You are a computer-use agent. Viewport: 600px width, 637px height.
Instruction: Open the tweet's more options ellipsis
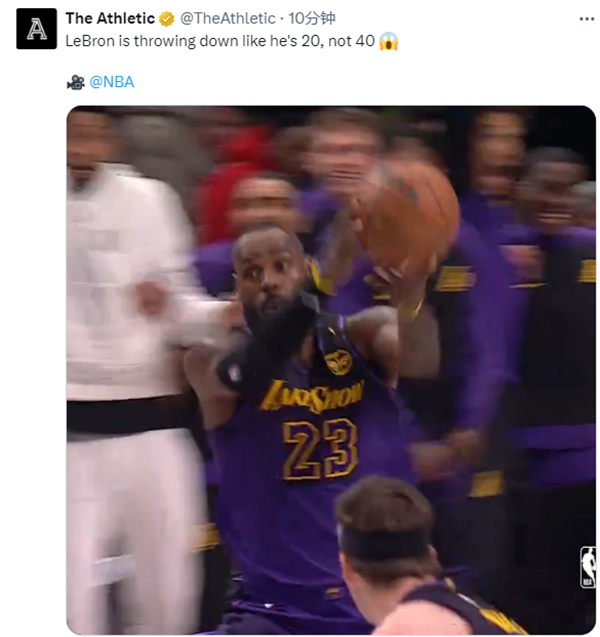pyautogui.click(x=586, y=19)
